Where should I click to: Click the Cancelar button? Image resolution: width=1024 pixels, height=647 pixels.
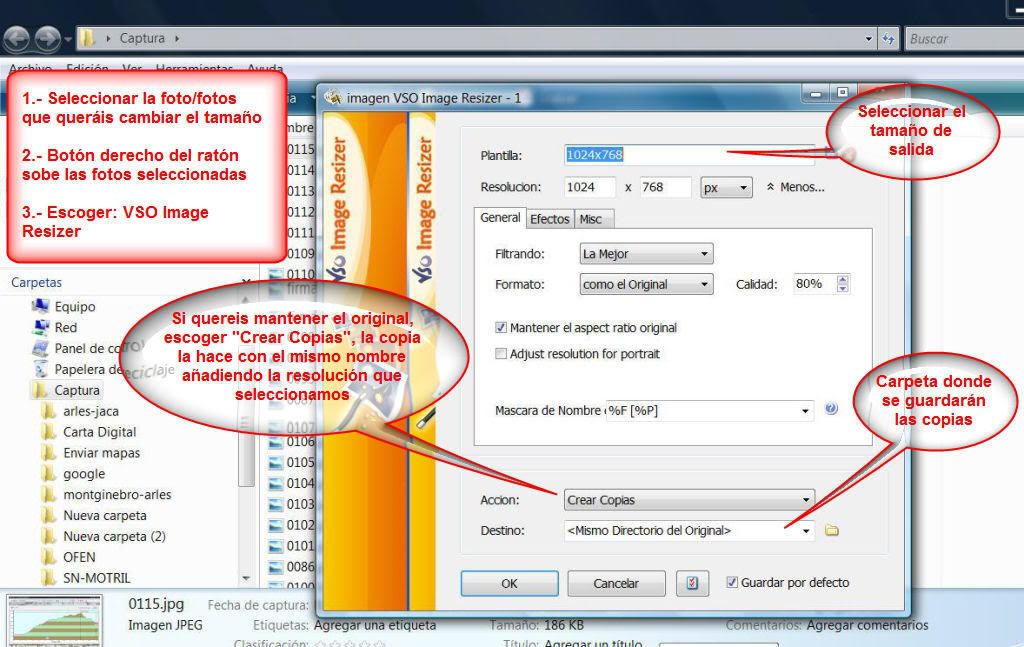[616, 584]
